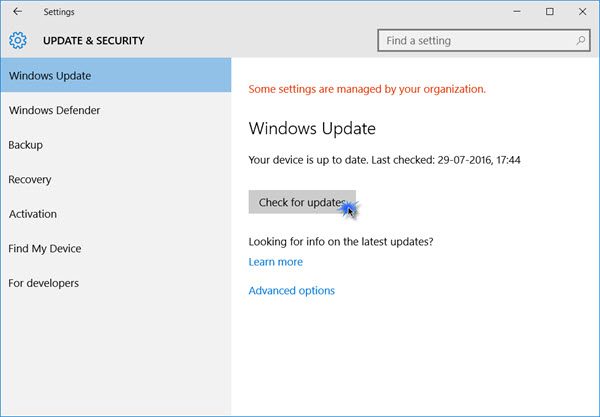
Task: Click the Settings gear icon
Action: pyautogui.click(x=18, y=40)
